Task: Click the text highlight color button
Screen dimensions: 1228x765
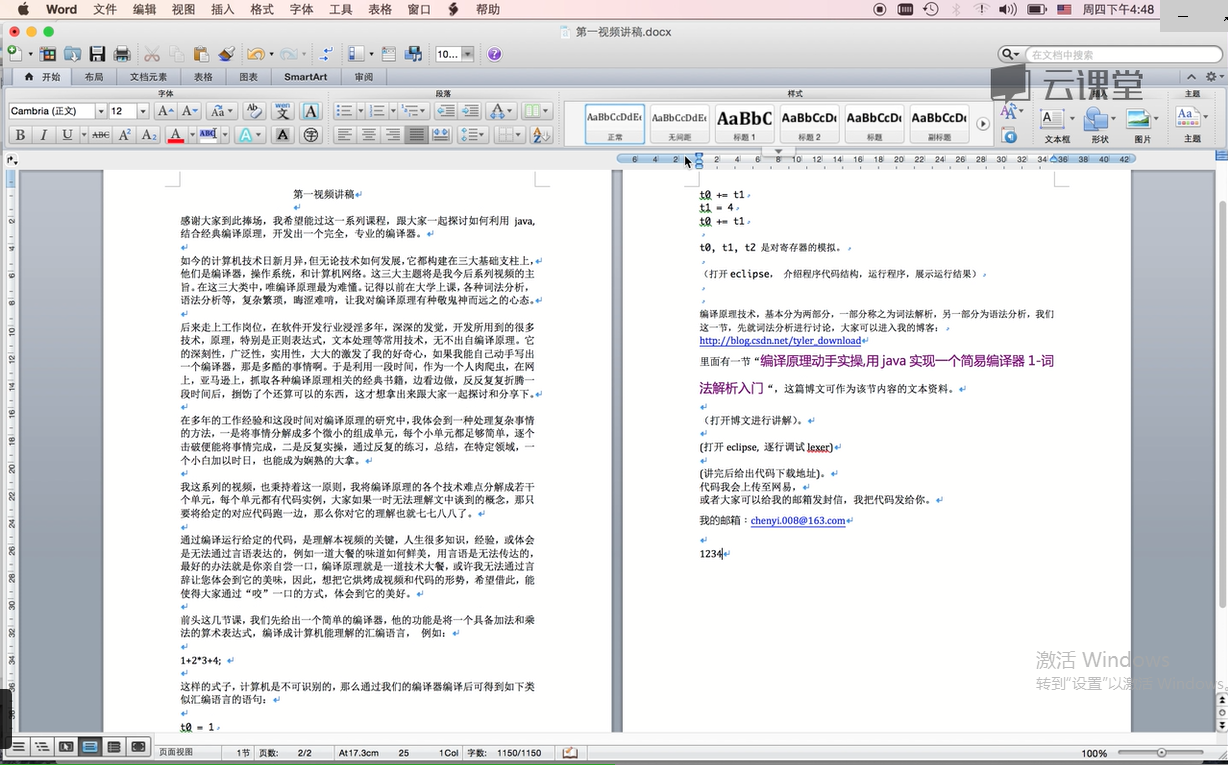Action: click(208, 135)
